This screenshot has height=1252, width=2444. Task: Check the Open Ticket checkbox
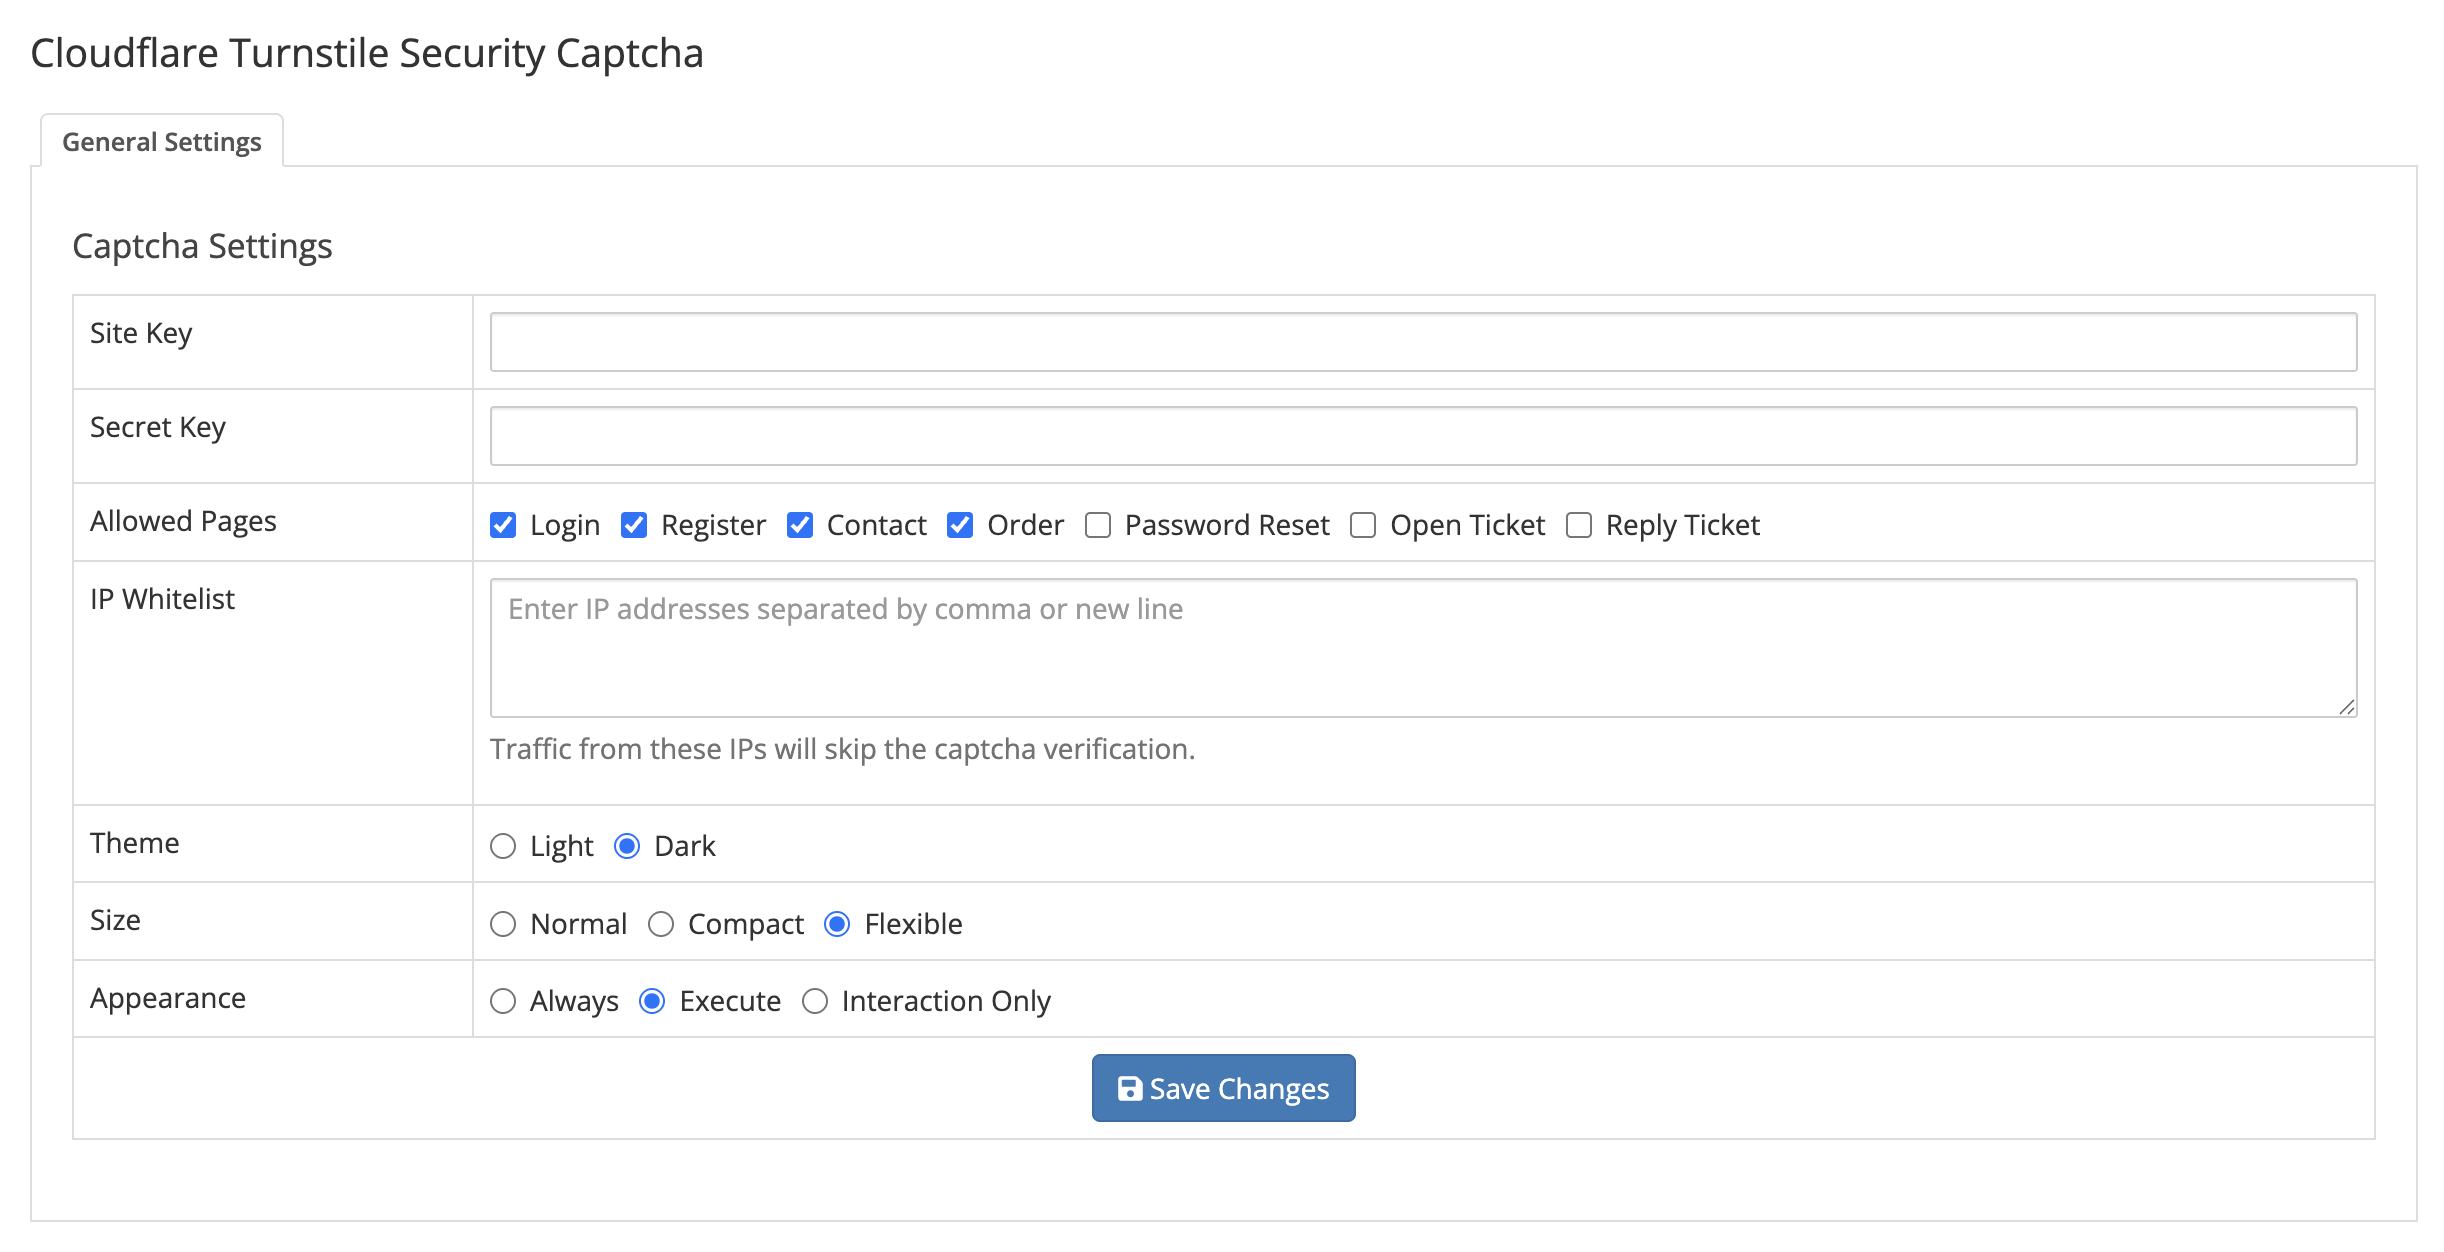coord(1363,525)
